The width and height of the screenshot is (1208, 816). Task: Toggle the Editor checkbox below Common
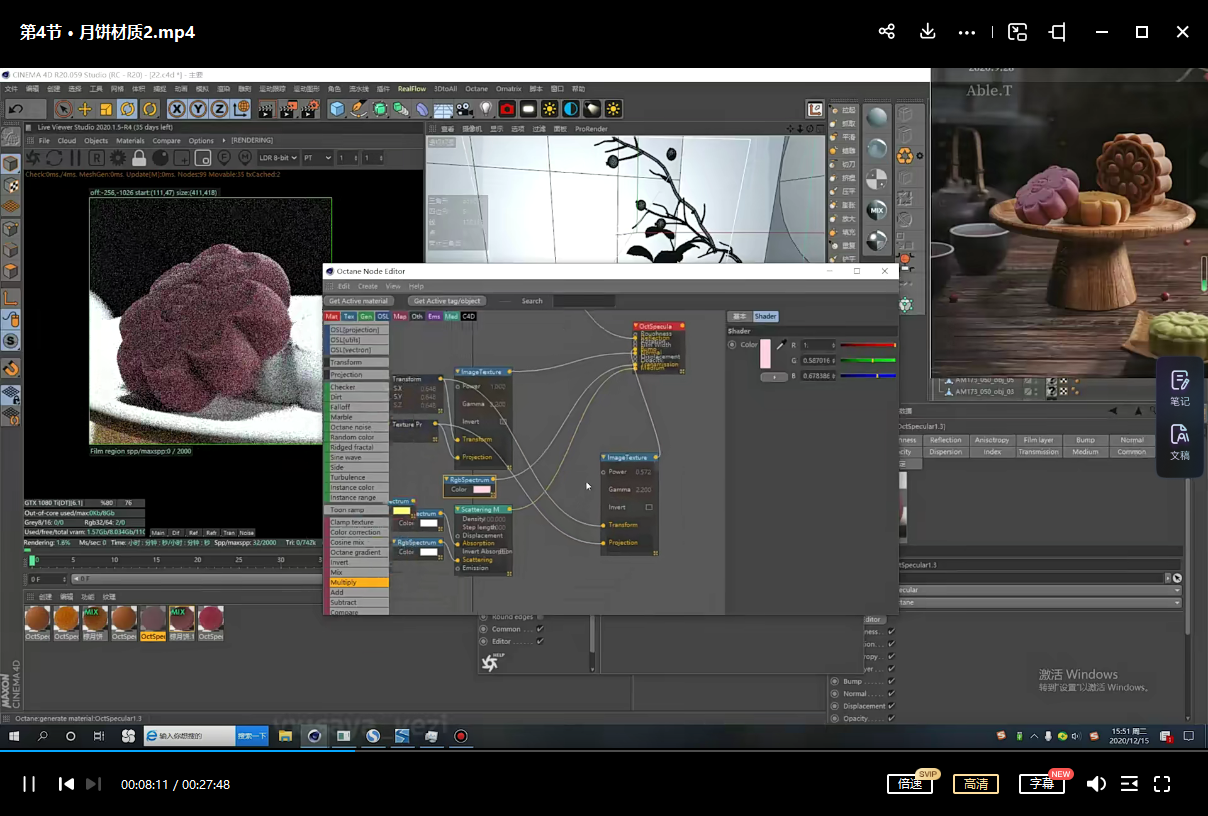click(x=540, y=641)
